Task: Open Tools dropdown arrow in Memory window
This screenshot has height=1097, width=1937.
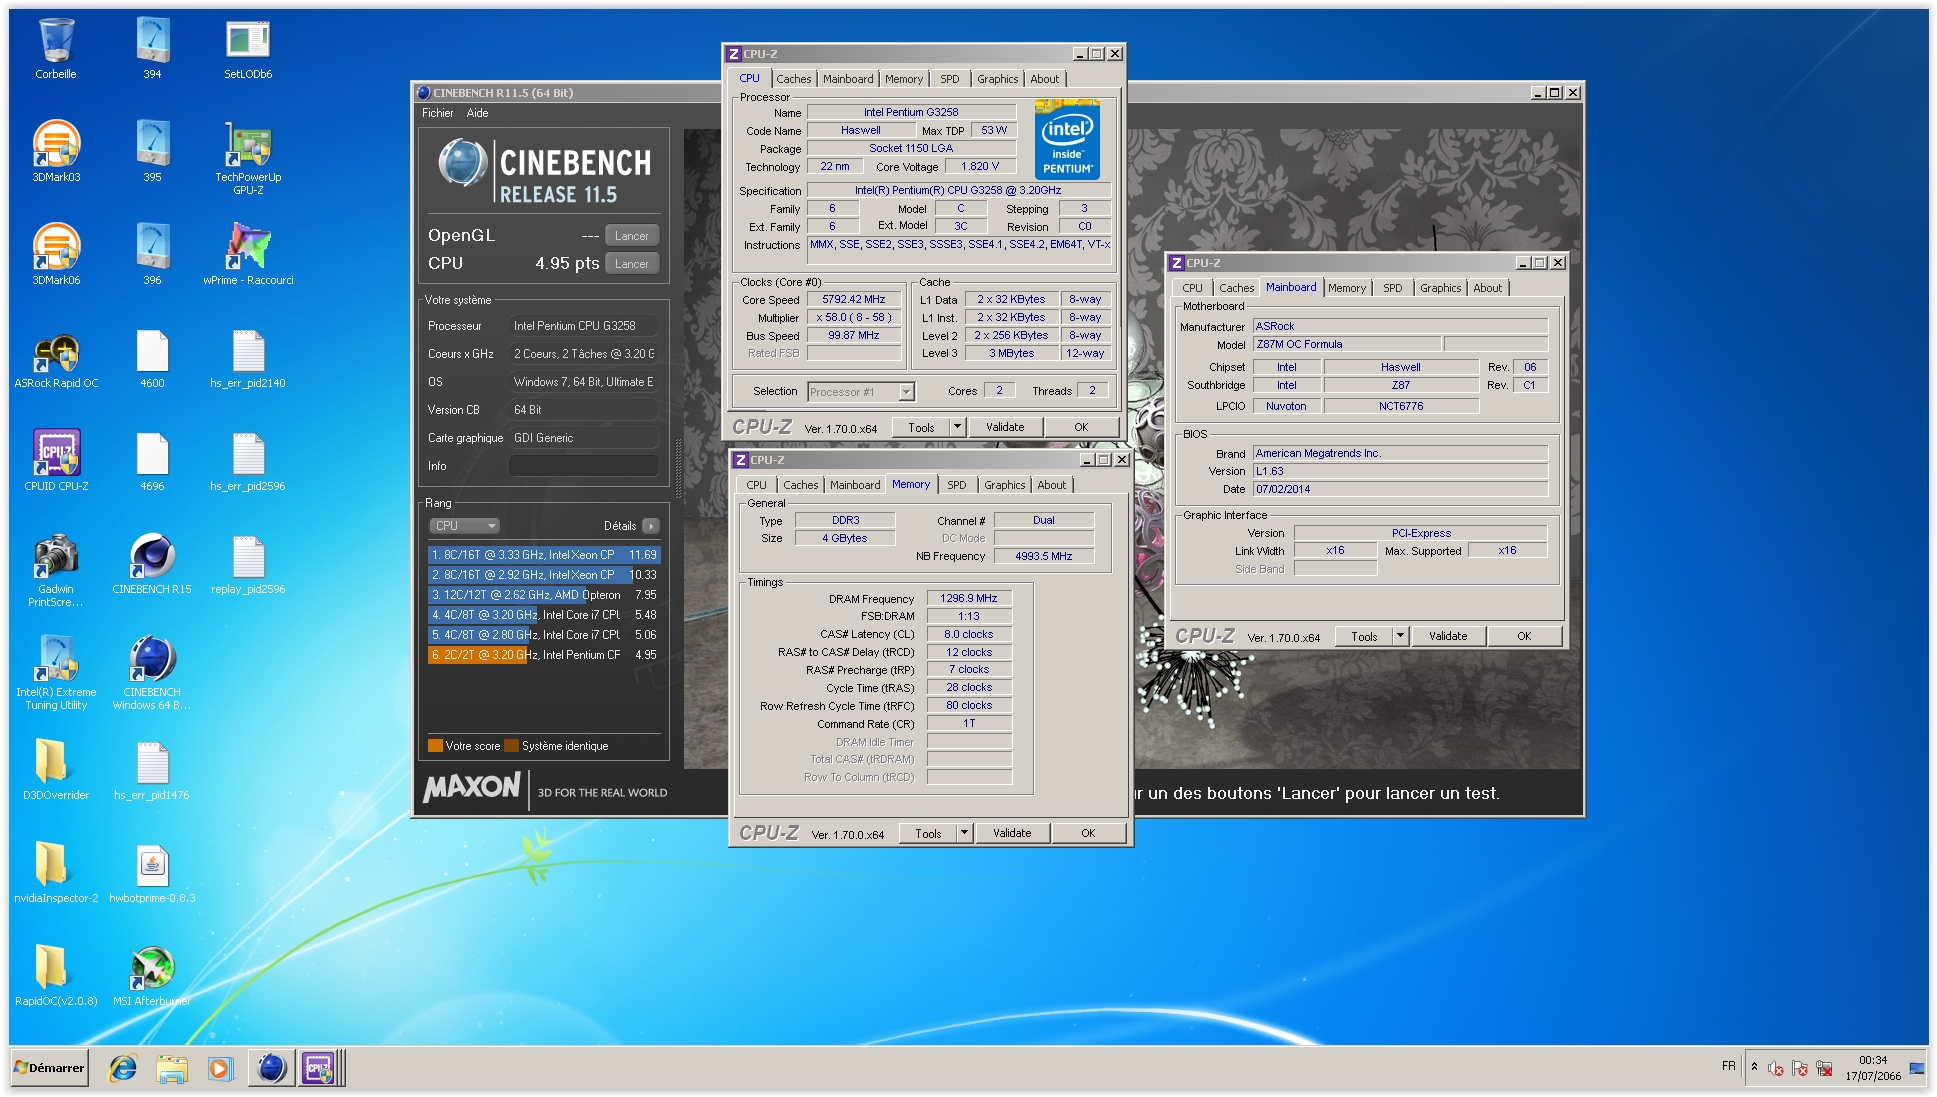Action: tap(964, 833)
